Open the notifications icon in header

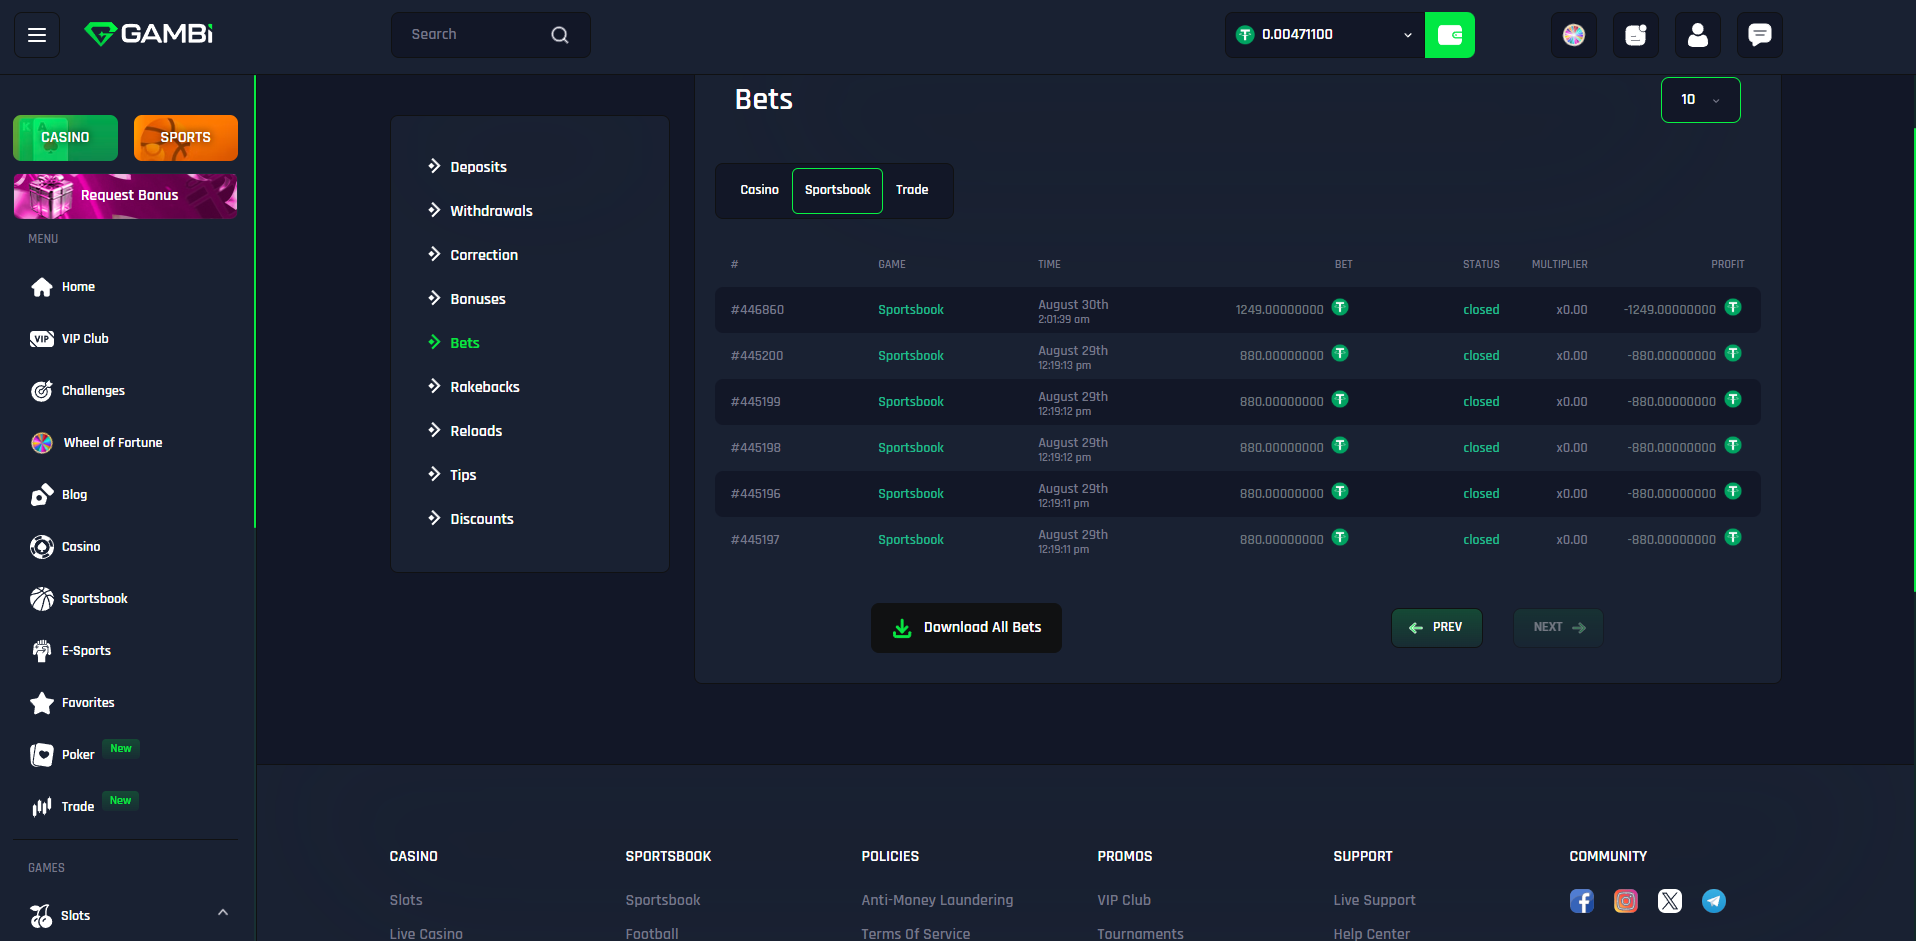1636,35
